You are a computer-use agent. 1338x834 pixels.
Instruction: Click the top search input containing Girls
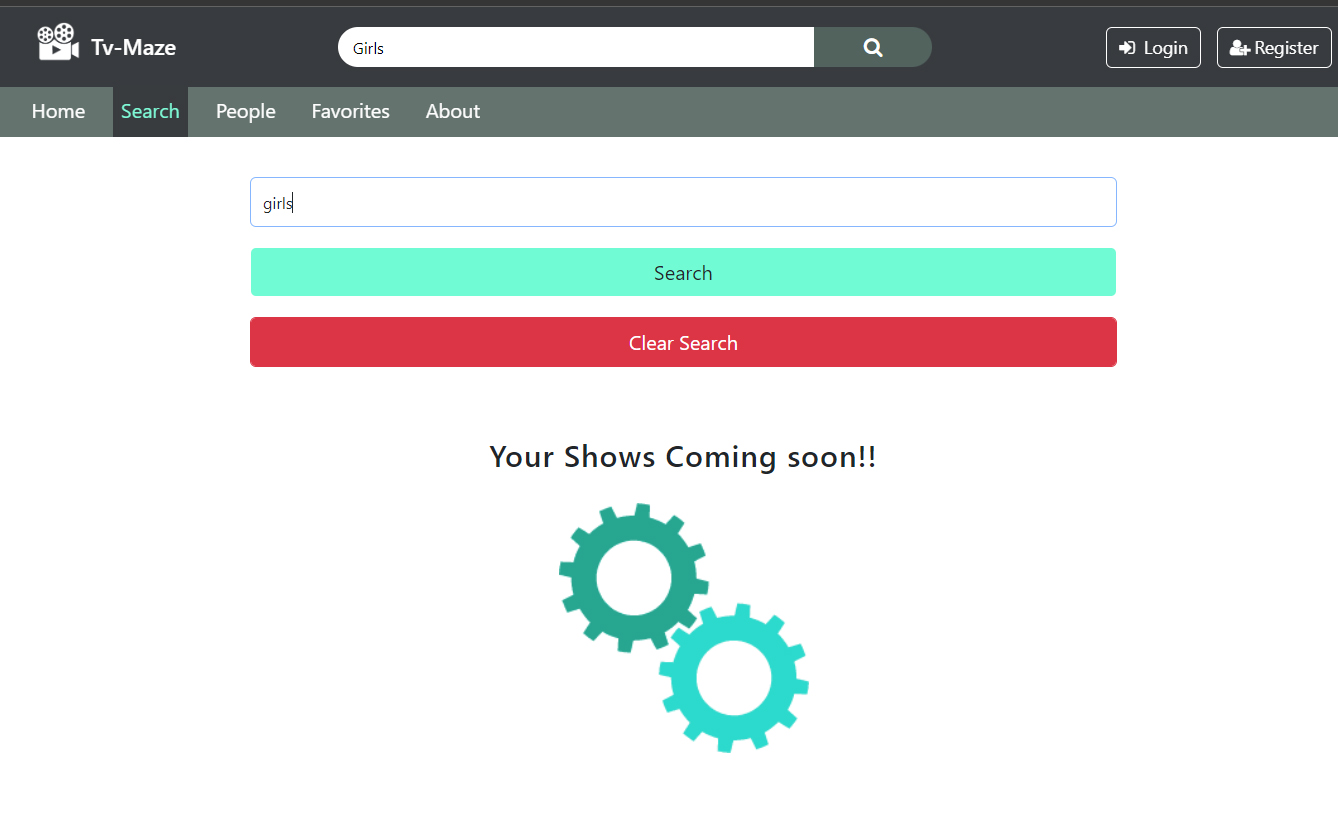coord(575,47)
